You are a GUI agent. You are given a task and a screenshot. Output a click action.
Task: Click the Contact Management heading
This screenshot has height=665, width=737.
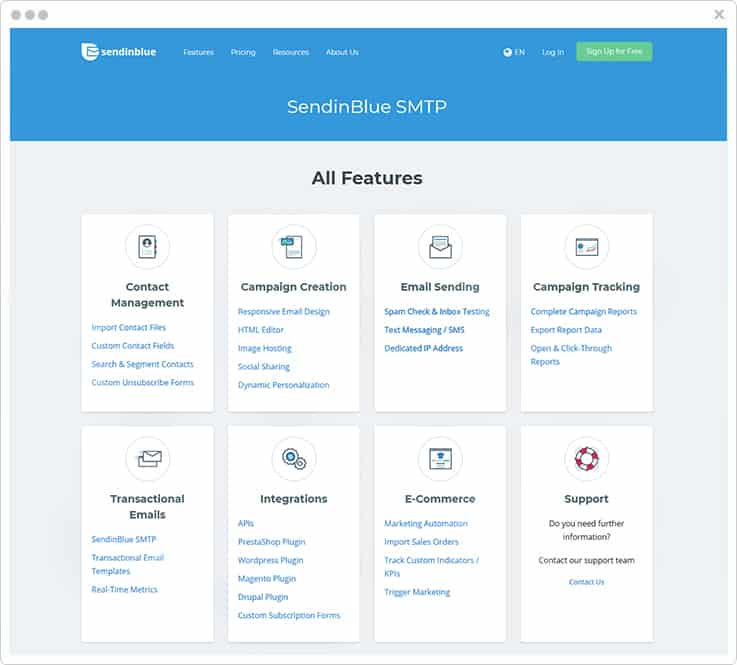(x=148, y=295)
